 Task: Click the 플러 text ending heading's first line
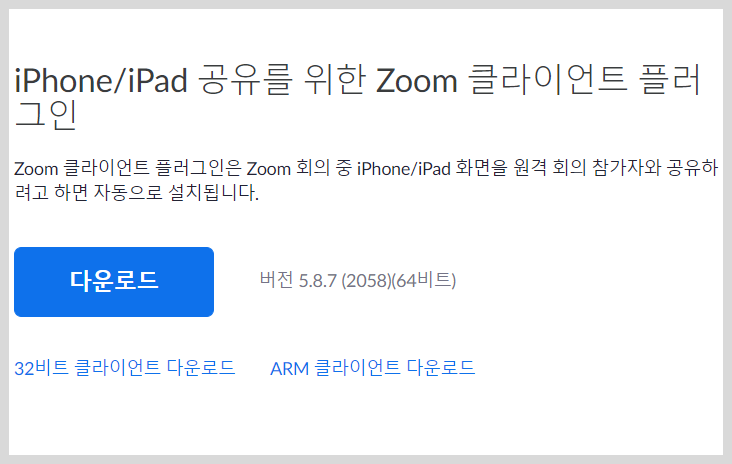point(671,79)
